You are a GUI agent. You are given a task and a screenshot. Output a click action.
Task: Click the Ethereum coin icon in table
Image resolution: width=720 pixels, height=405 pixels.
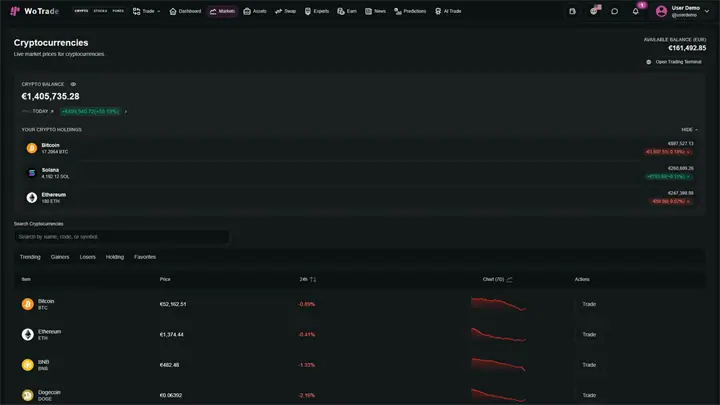pos(28,334)
